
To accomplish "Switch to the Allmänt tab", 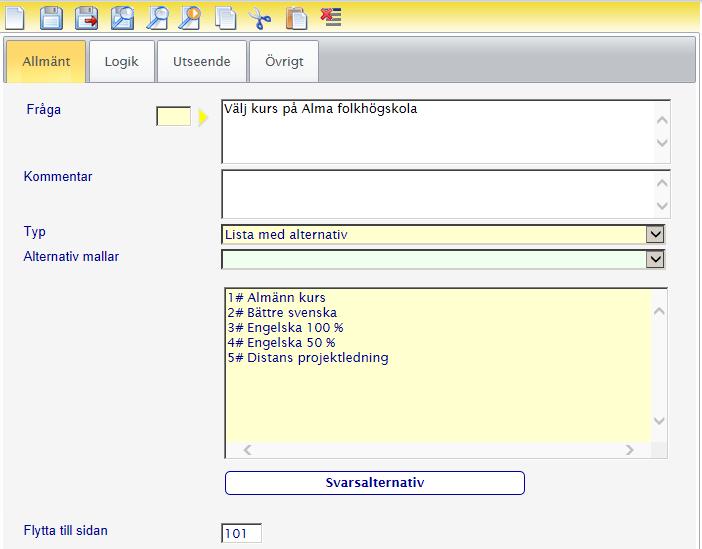I will point(46,61).
